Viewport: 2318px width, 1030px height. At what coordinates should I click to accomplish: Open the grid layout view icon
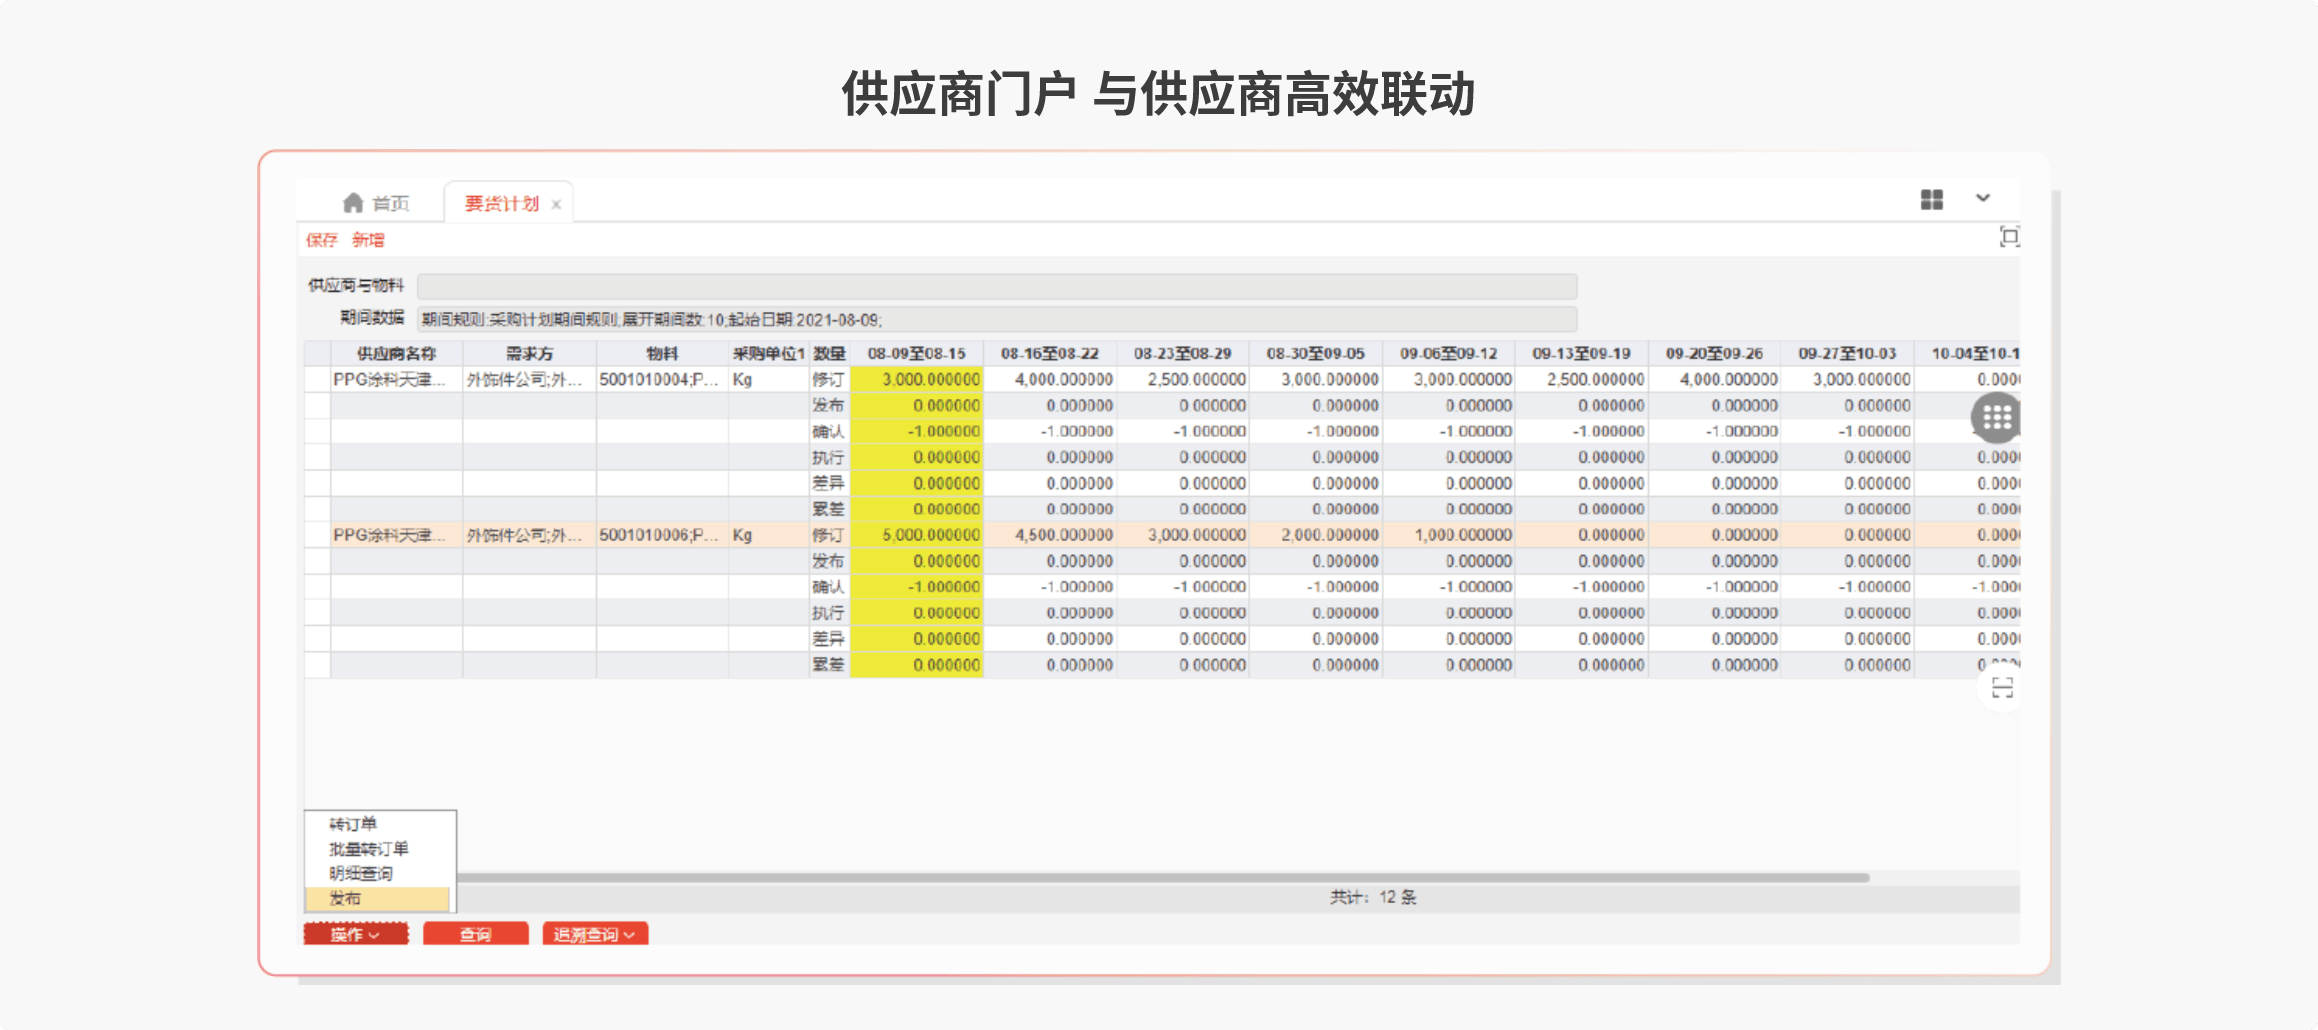(1931, 200)
